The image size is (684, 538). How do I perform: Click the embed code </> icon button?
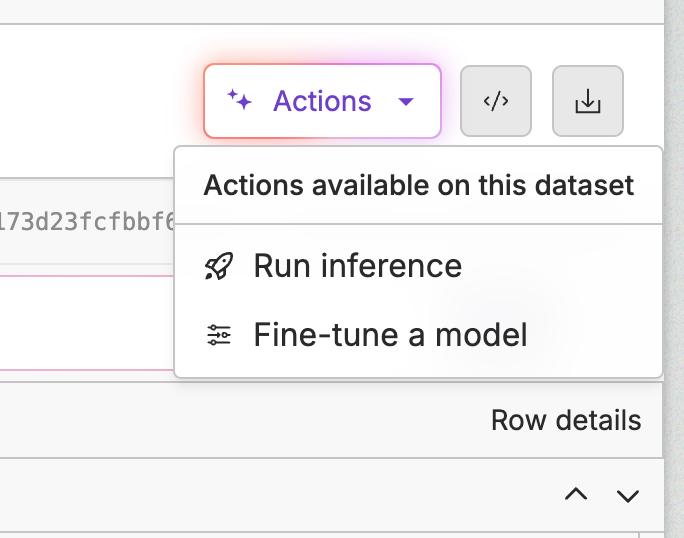pyautogui.click(x=496, y=101)
